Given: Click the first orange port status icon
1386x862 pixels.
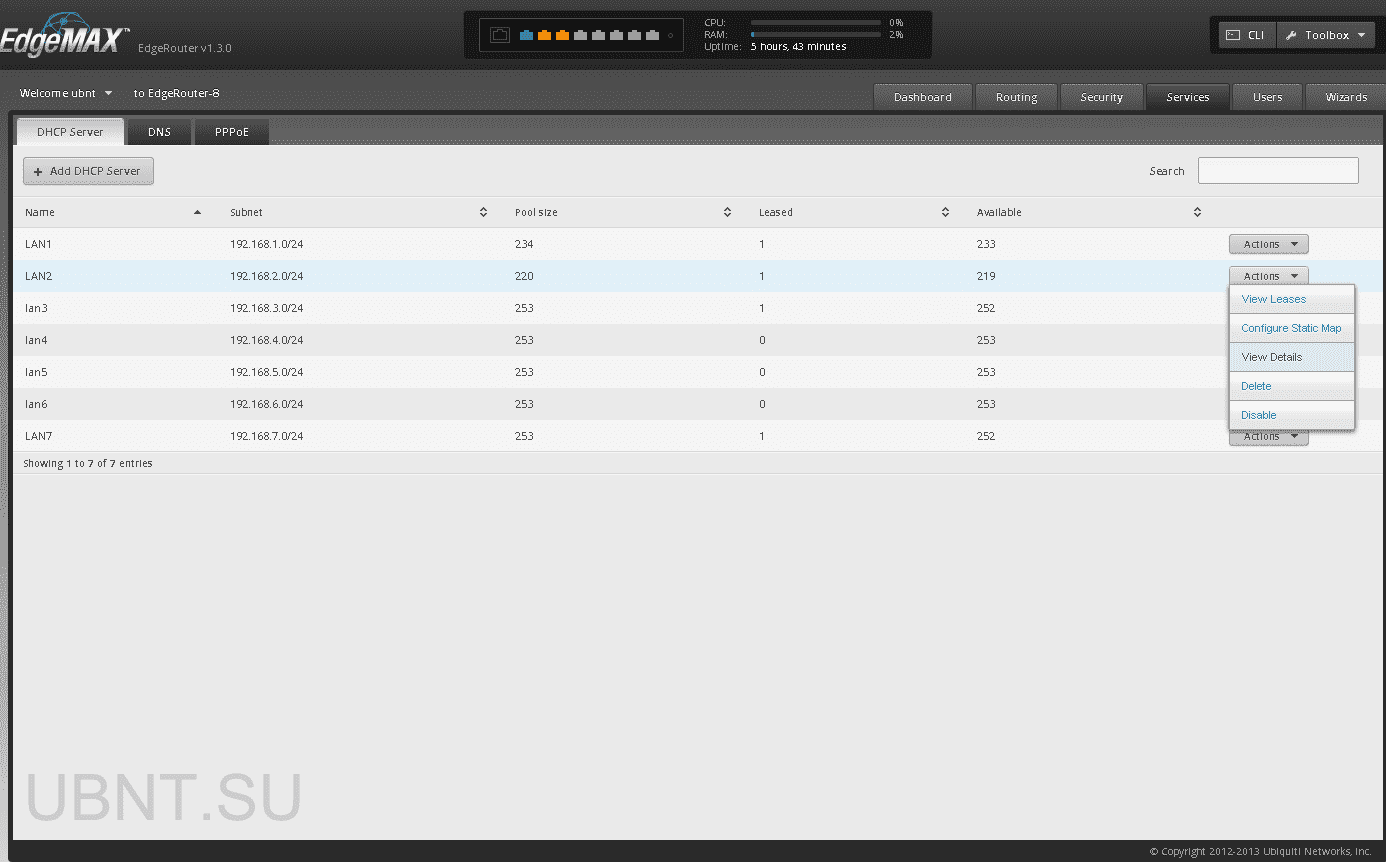Looking at the screenshot, I should (545, 34).
